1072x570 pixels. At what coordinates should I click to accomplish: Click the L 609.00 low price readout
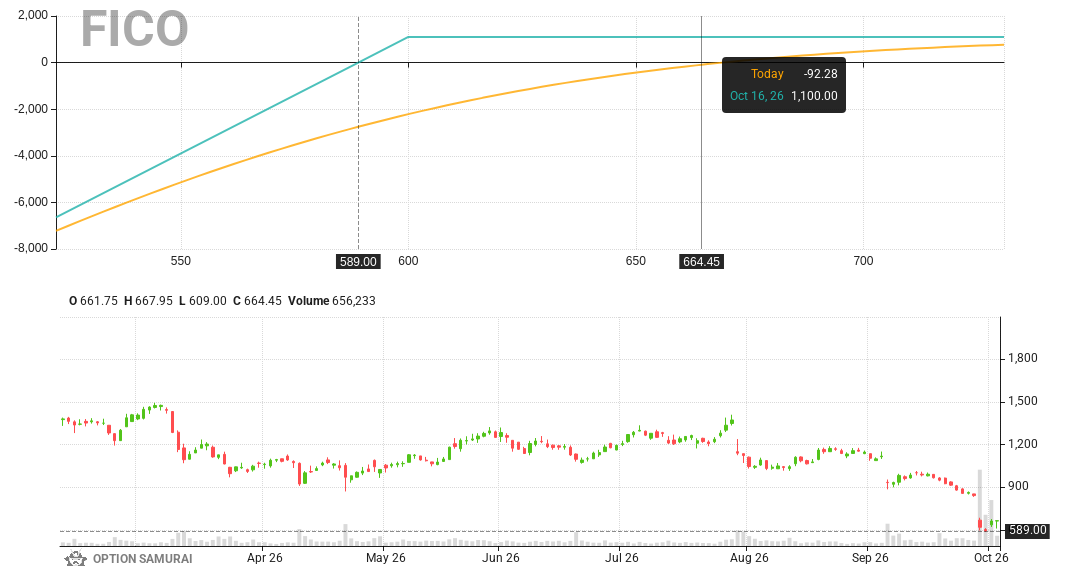(x=202, y=301)
